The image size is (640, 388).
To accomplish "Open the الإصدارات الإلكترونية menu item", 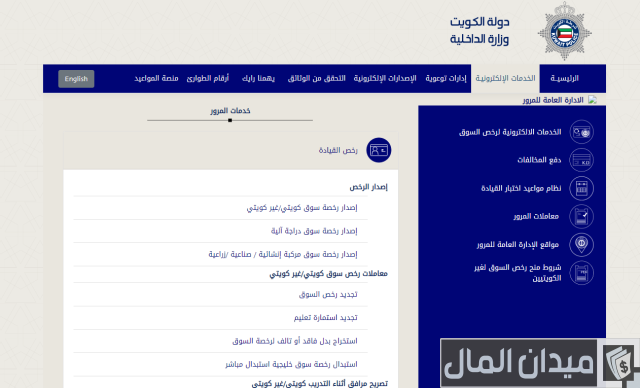I will [x=385, y=78].
